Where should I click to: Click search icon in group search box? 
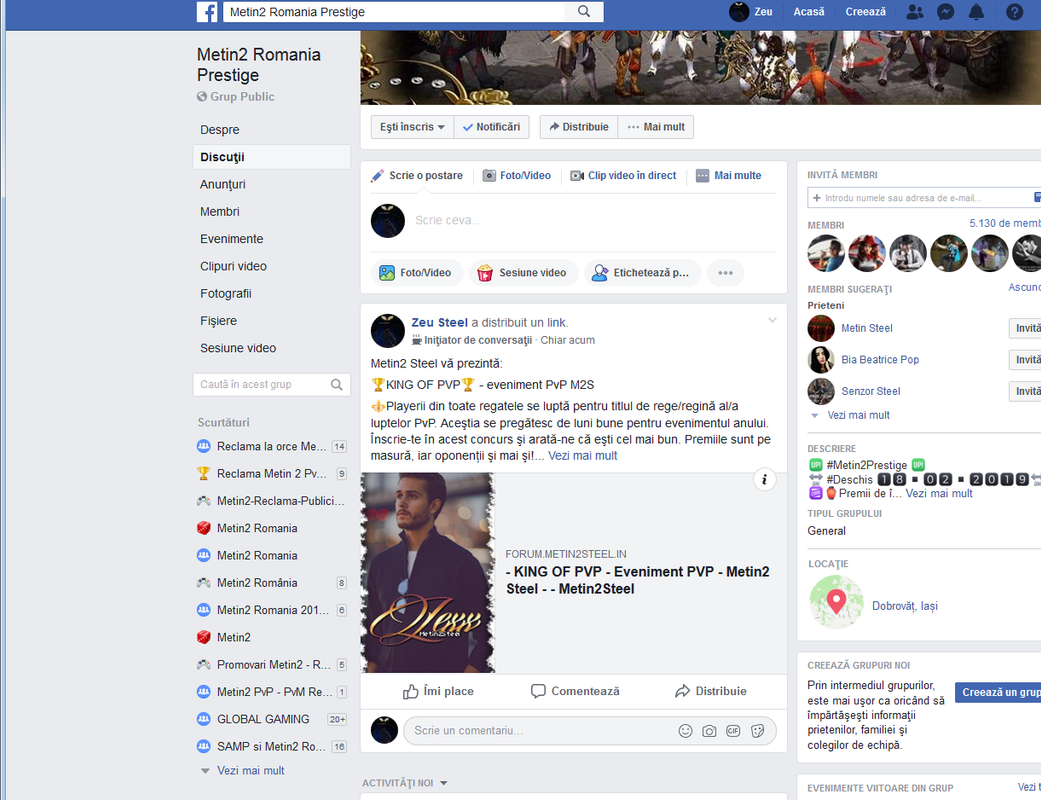[x=337, y=384]
